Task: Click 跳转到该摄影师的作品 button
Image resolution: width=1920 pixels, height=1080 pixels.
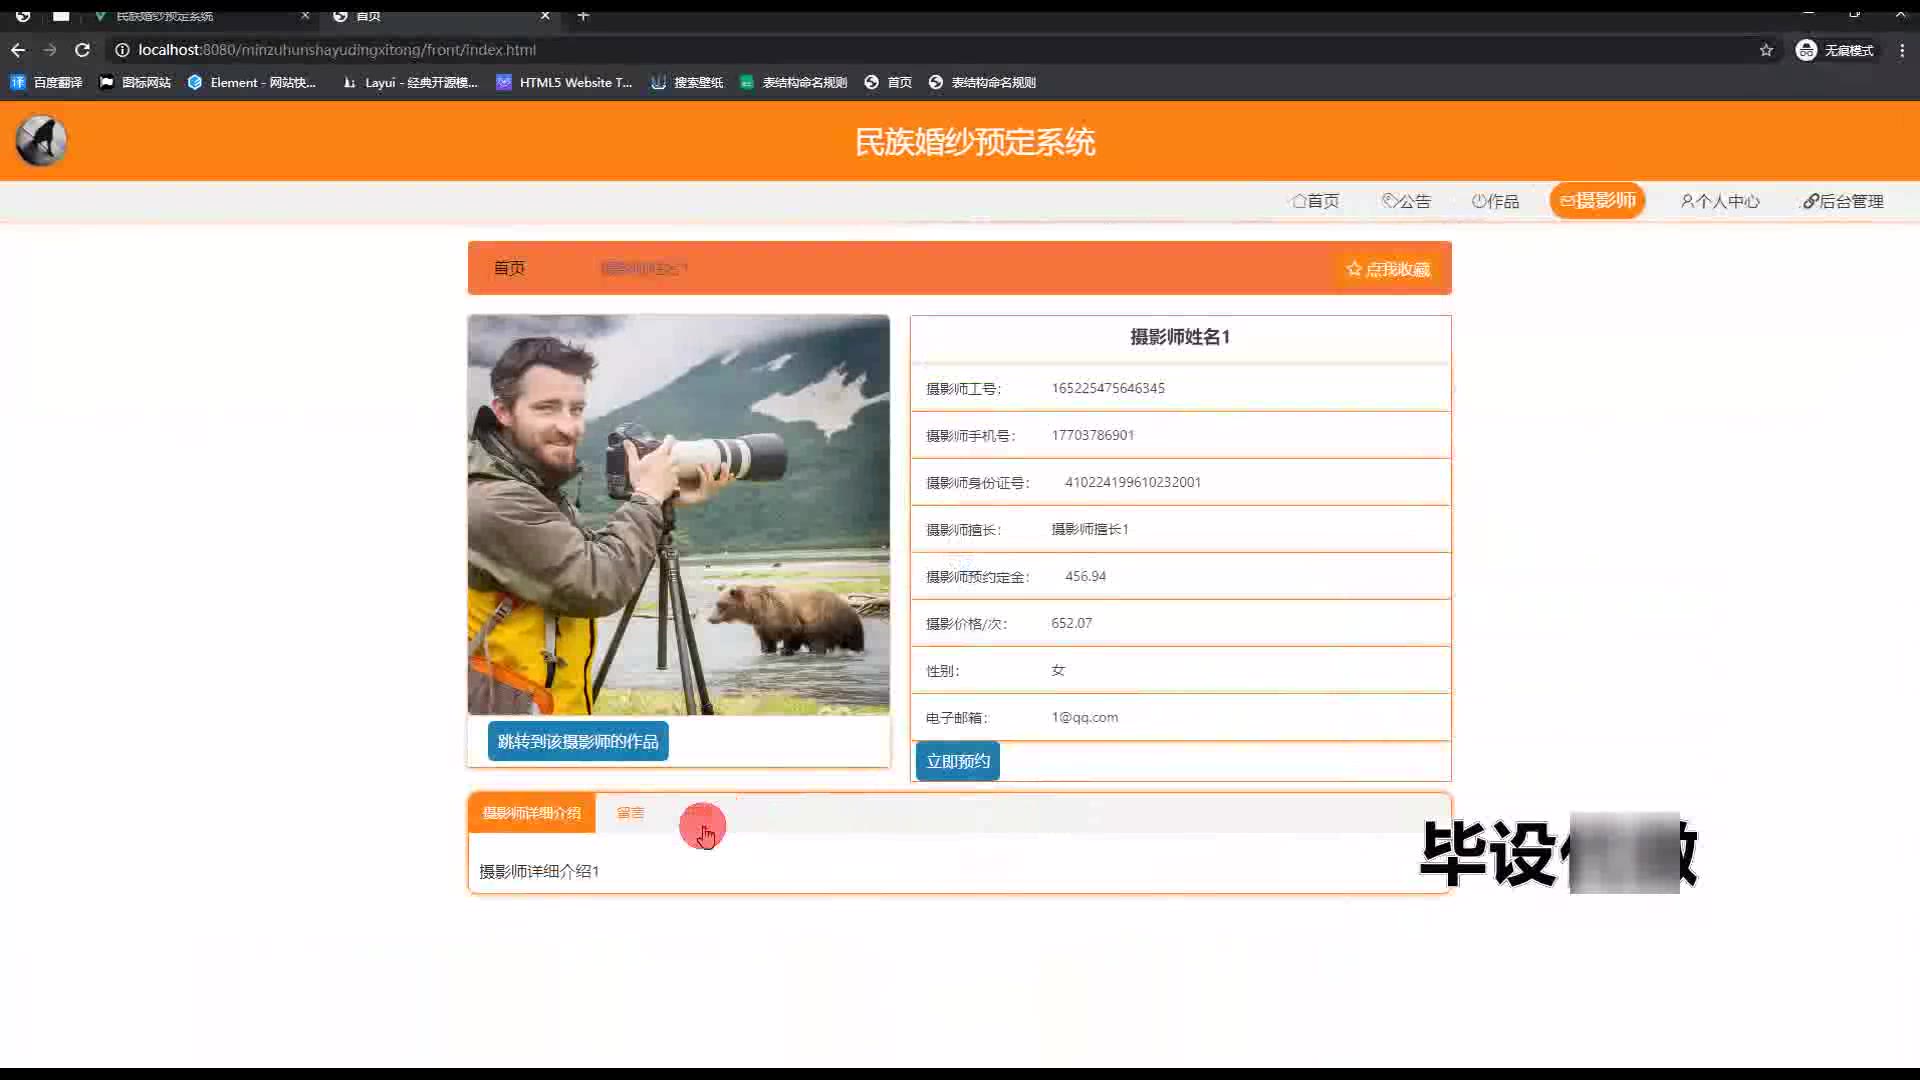Action: pos(578,741)
